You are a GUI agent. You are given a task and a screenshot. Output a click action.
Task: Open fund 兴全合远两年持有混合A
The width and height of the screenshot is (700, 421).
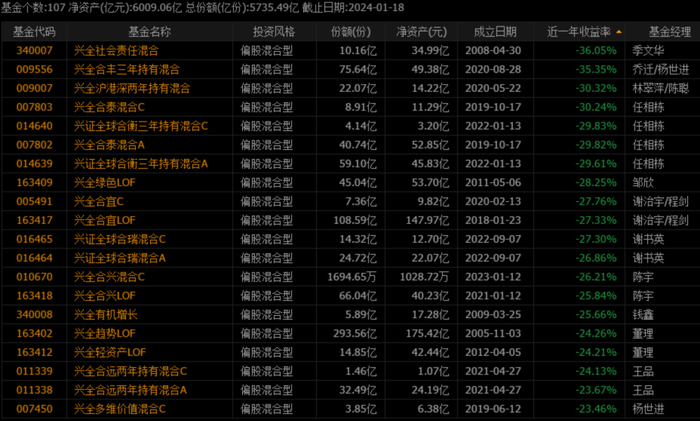click(x=130, y=390)
